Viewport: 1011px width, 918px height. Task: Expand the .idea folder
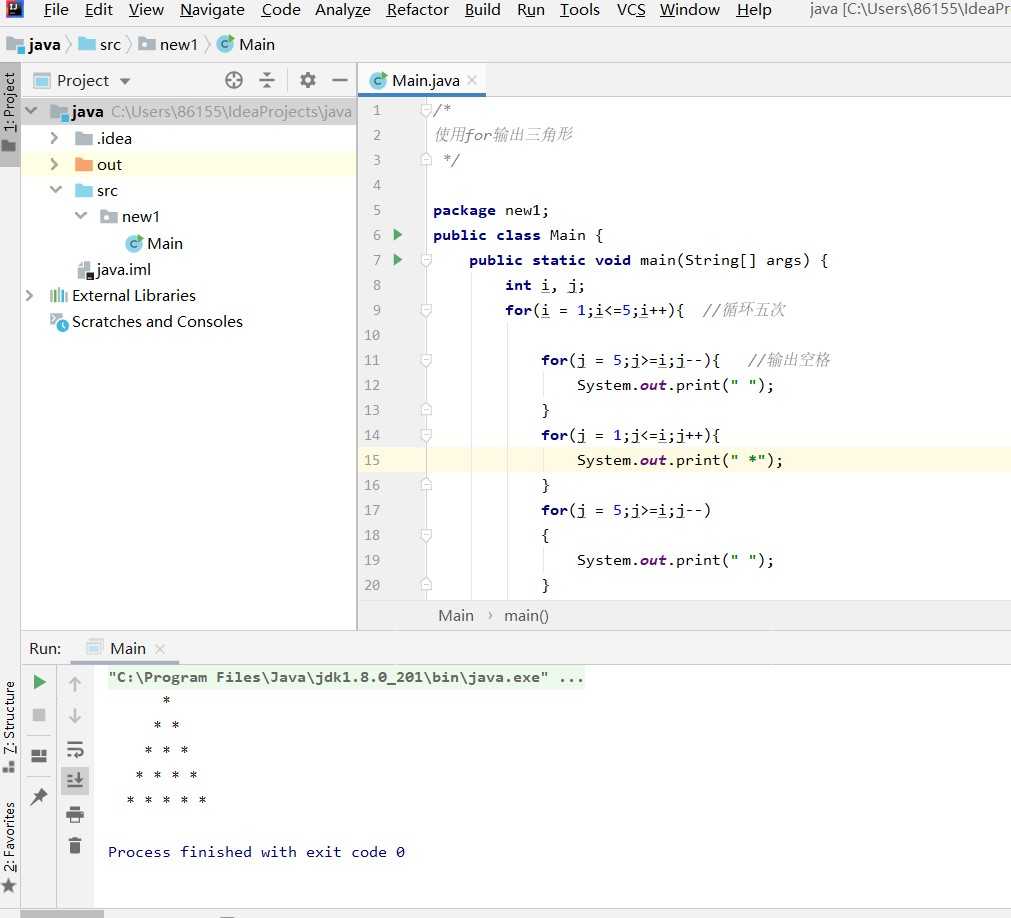[x=54, y=138]
